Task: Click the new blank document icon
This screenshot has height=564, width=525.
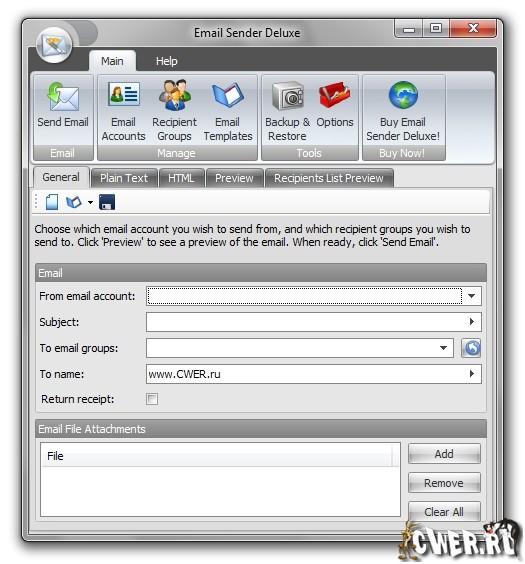Action: [x=52, y=202]
